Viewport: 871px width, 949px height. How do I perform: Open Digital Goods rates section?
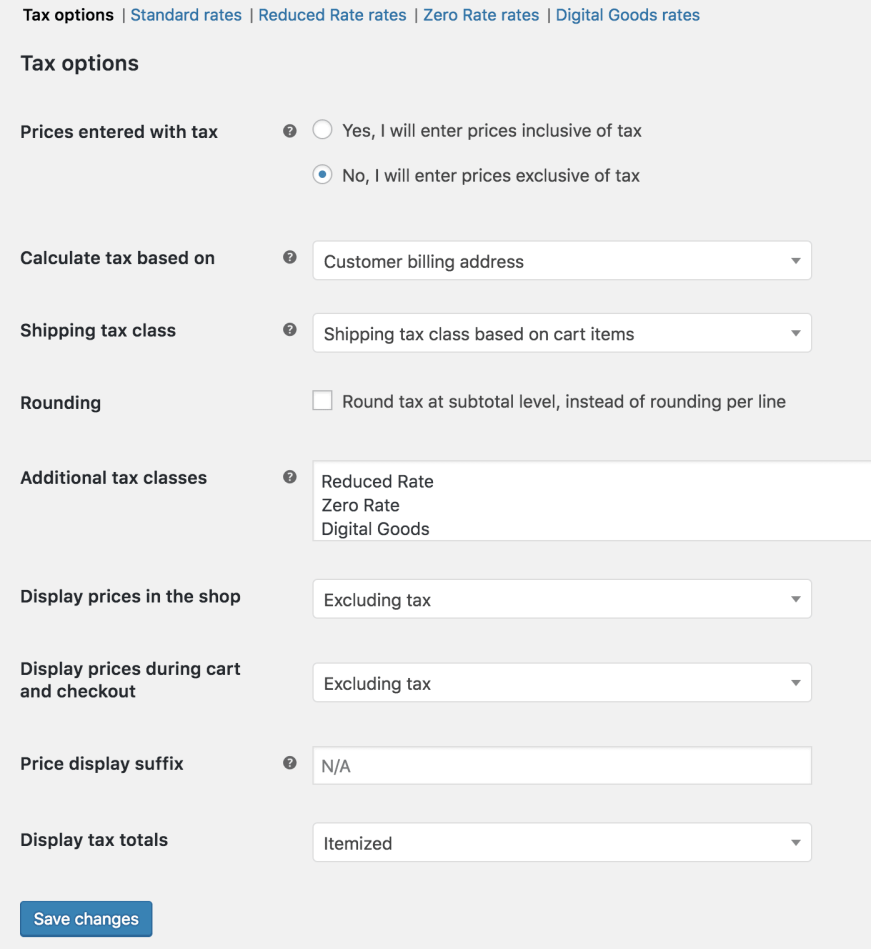(627, 15)
